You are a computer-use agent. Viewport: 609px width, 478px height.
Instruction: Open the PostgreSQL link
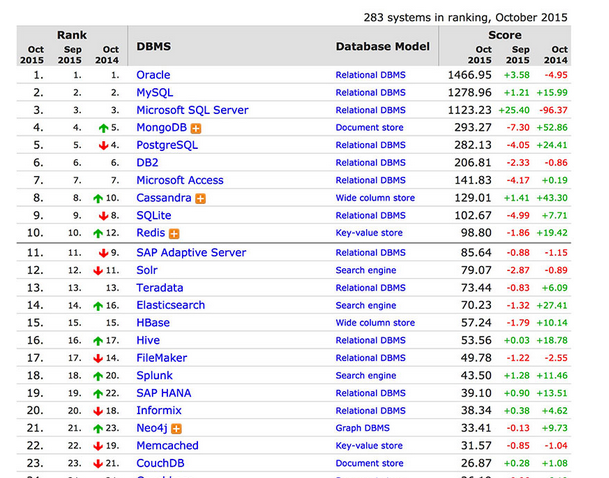click(x=167, y=145)
